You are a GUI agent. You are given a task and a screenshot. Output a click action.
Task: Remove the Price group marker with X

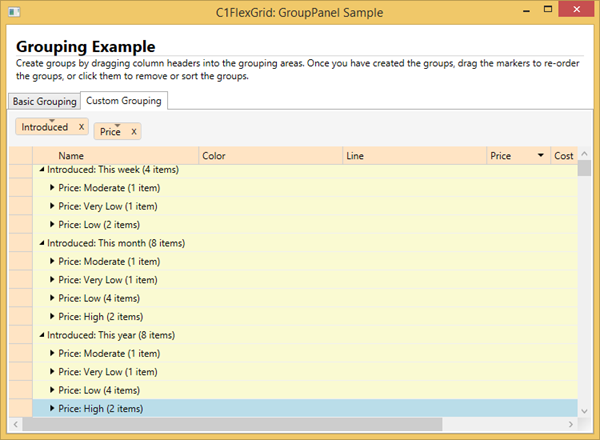(133, 131)
